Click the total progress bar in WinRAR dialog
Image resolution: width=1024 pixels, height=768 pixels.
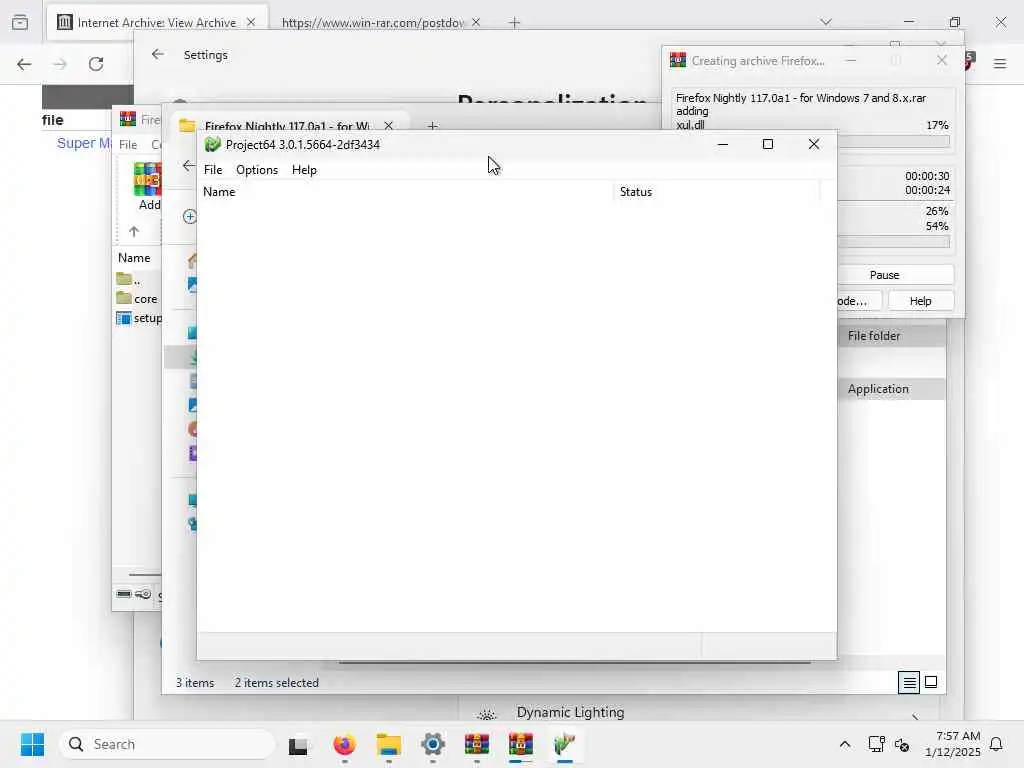[893, 242]
